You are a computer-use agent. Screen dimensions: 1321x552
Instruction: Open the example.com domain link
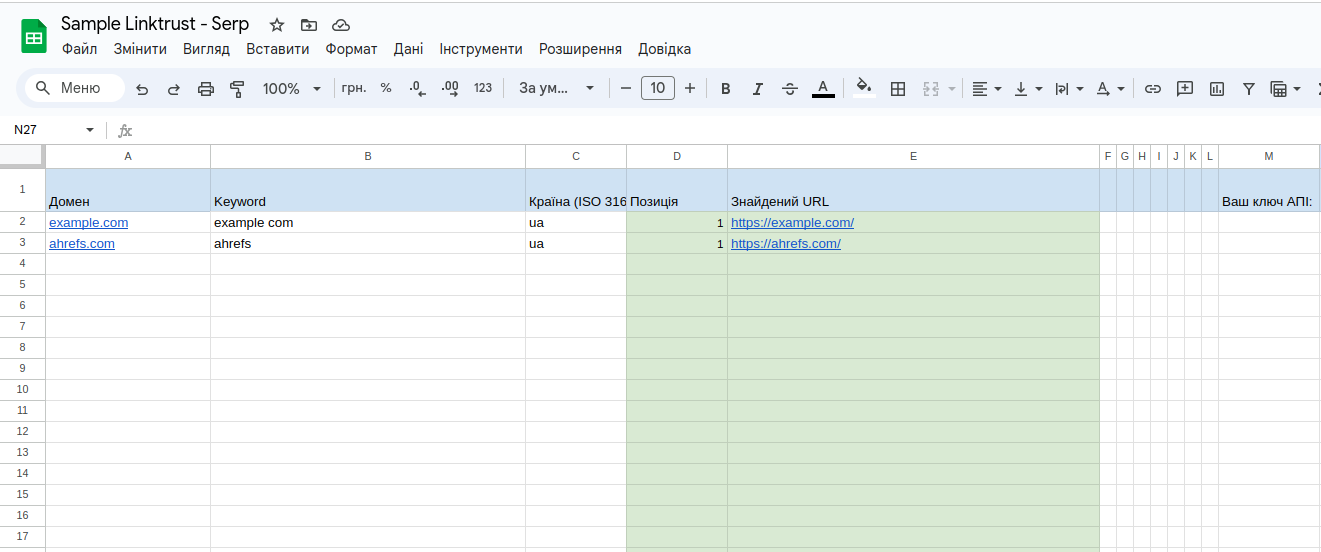(x=88, y=223)
